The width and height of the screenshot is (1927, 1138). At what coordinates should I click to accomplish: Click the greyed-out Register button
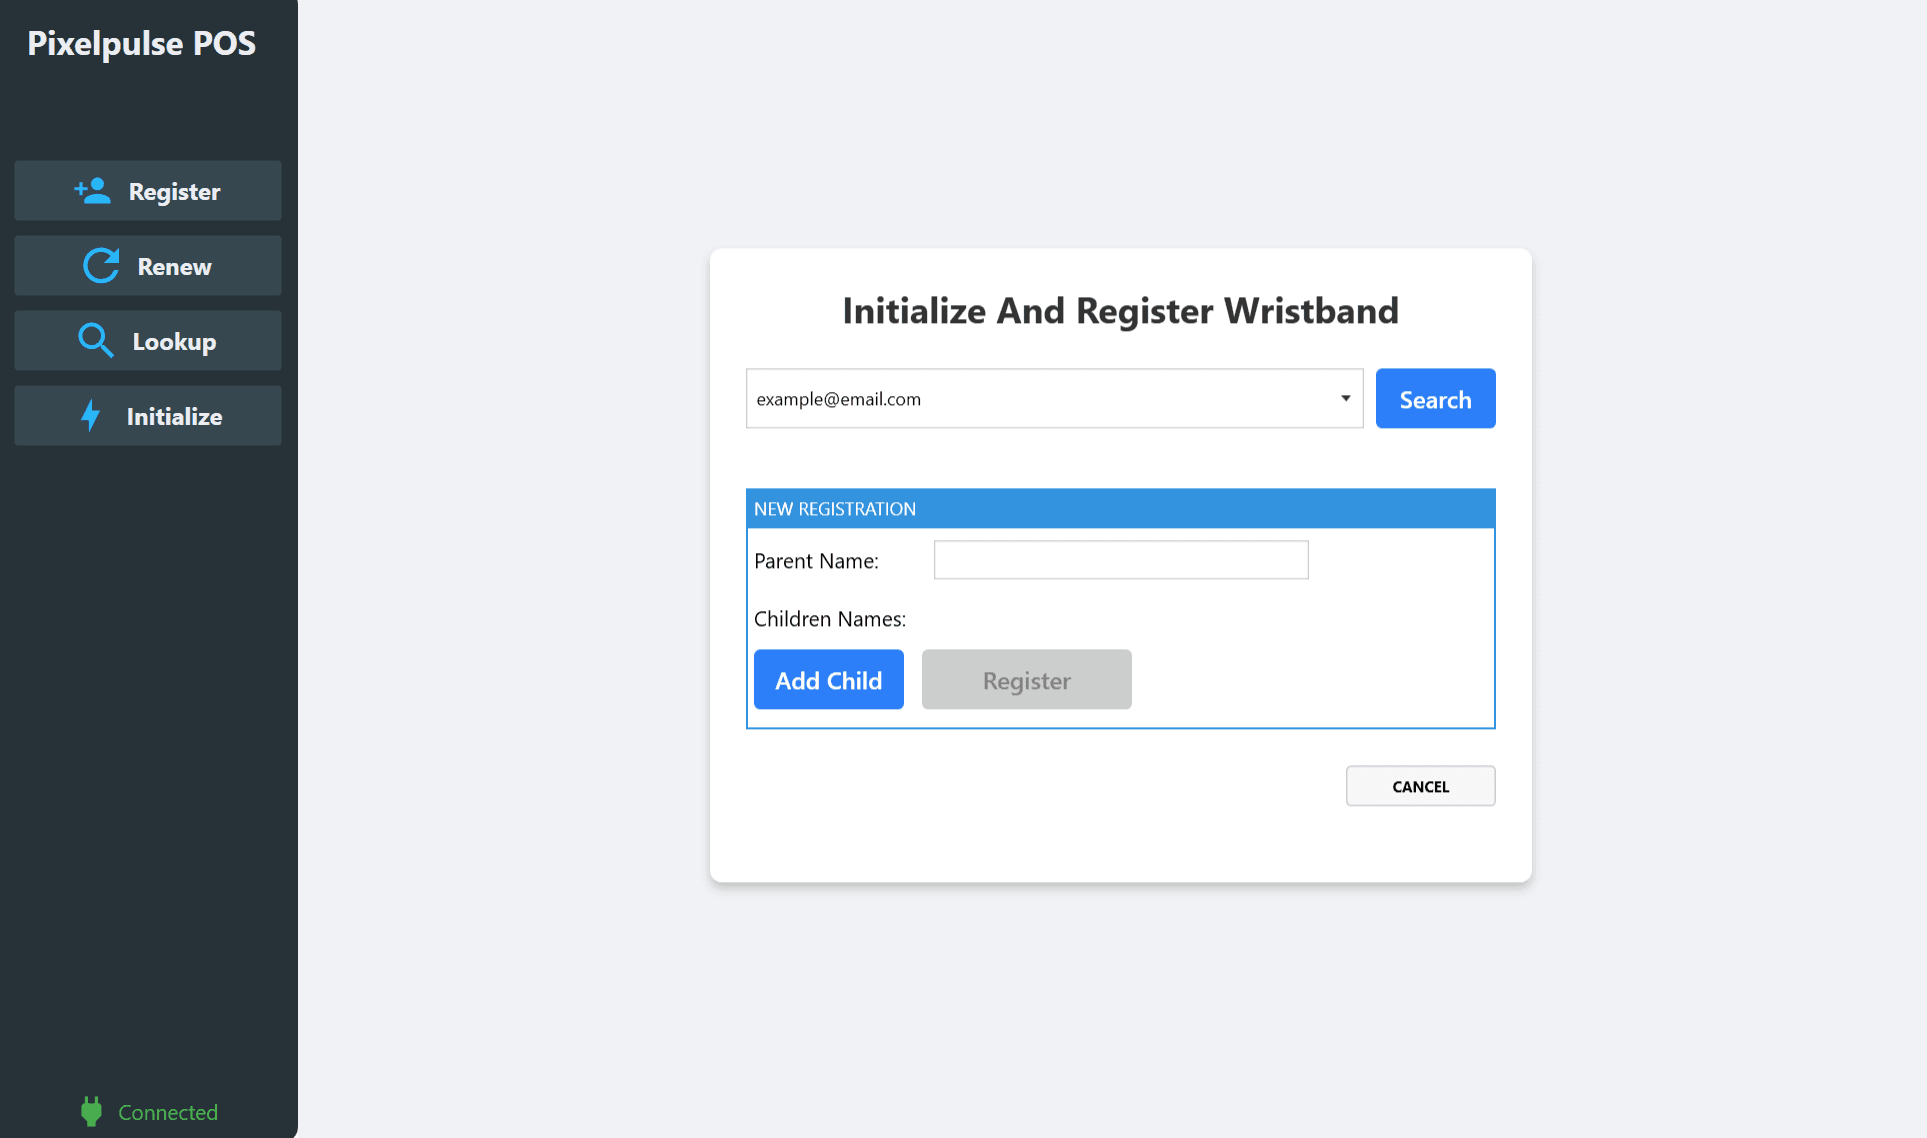1026,680
